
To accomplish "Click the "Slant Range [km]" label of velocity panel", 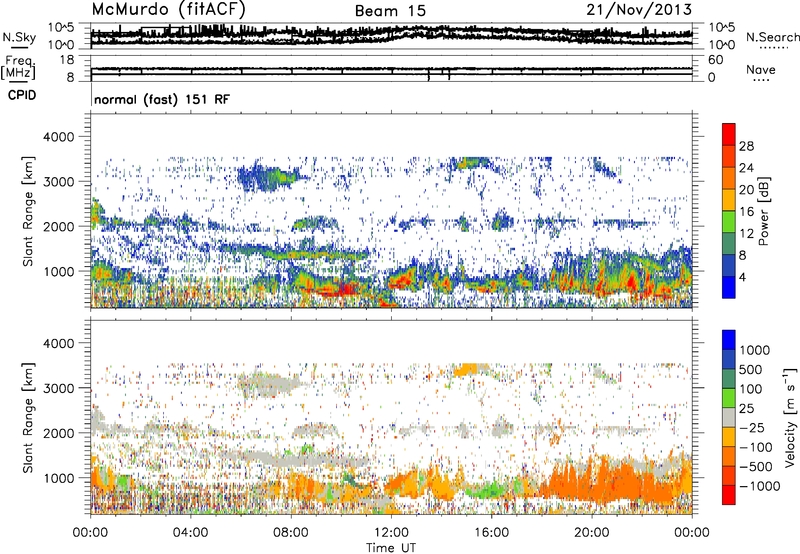I will click(28, 417).
